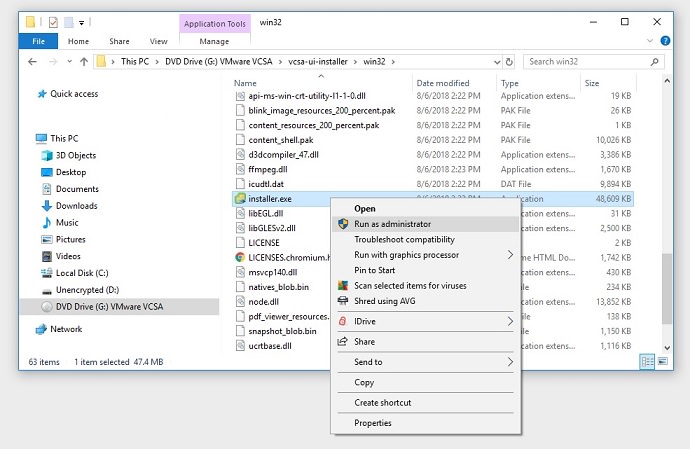The height and width of the screenshot is (449, 690).
Task: Click the Music note icon
Action: (x=47, y=222)
